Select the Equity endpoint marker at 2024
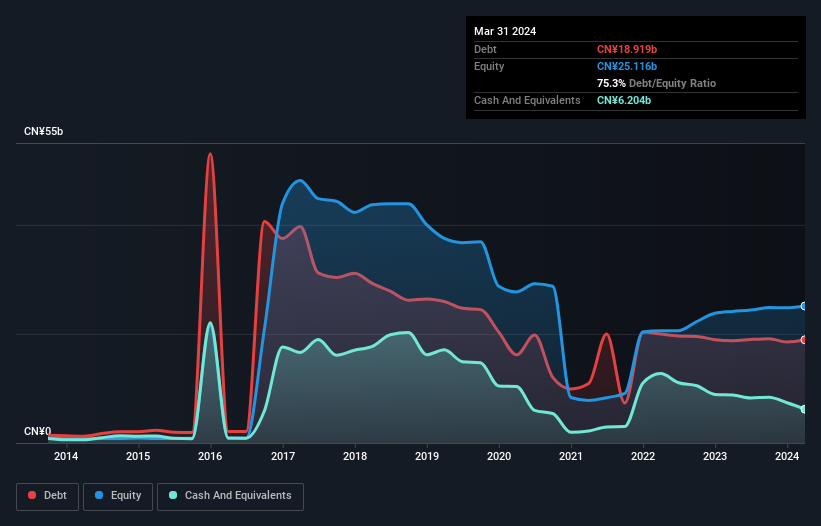This screenshot has height=526, width=821. point(804,306)
